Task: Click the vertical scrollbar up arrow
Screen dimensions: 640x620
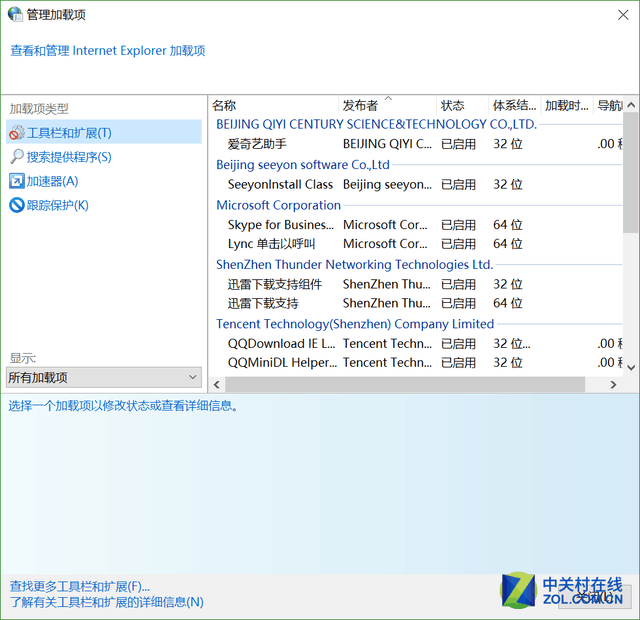Action: (631, 105)
